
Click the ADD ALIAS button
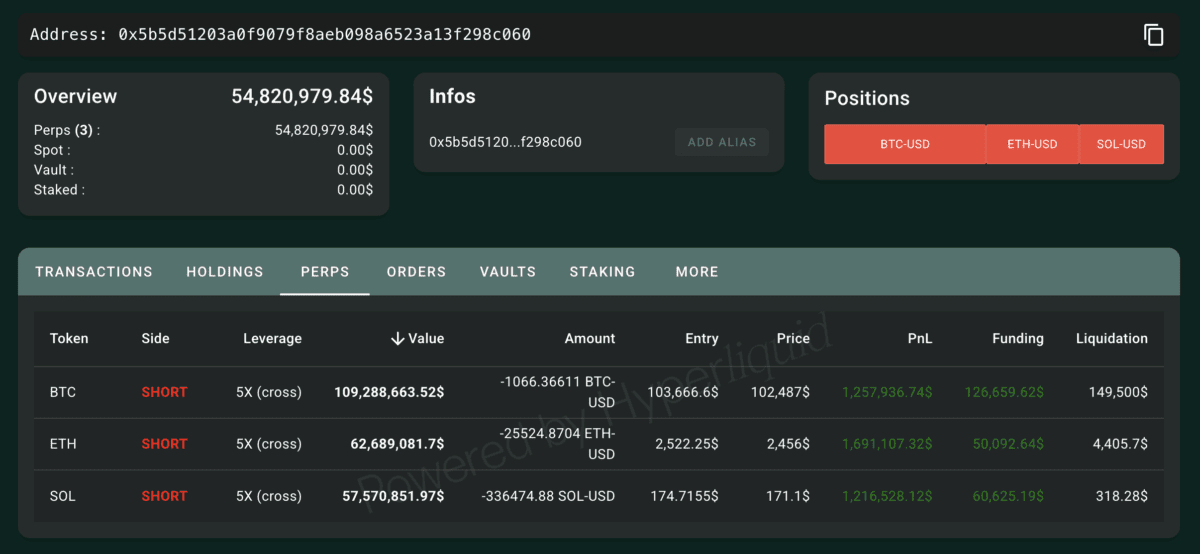coord(721,142)
